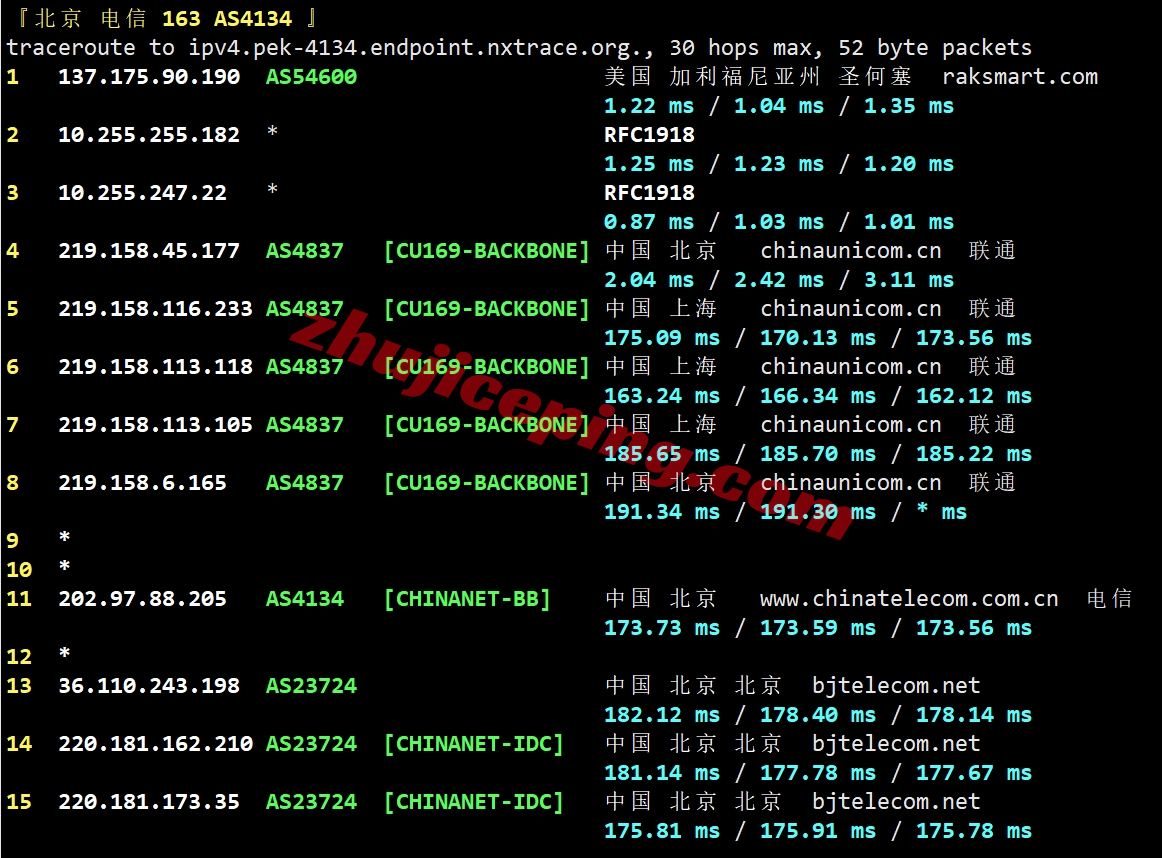Viewport: 1162px width, 858px height.
Task: Click the [CHINANET-BB] tag
Action: tap(467, 599)
